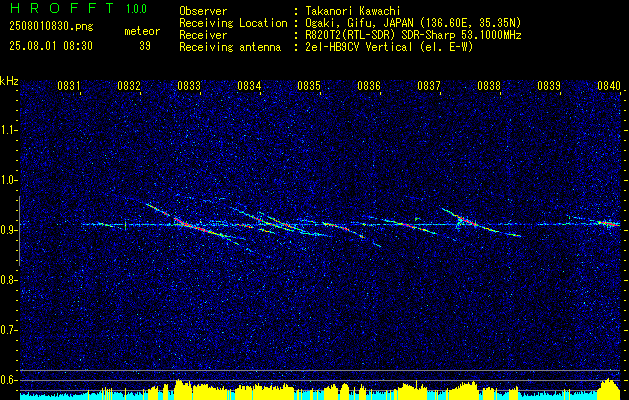This screenshot has height=400, width=629.
Task: Click the 0834 time marker
Action: (249, 85)
